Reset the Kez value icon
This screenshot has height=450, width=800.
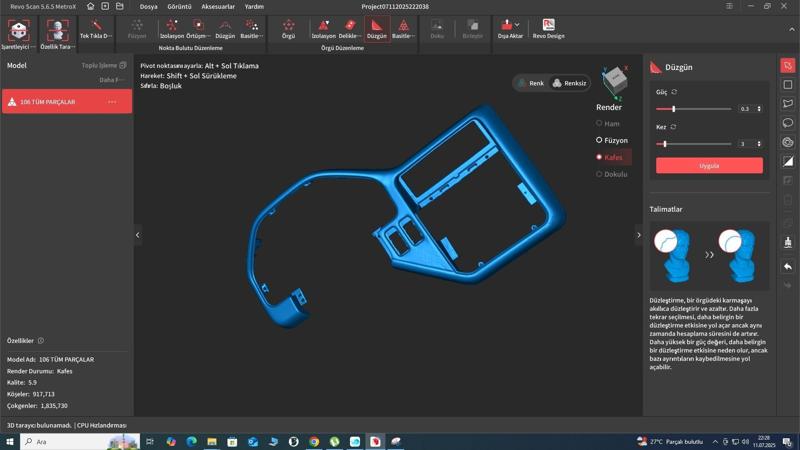click(x=673, y=127)
